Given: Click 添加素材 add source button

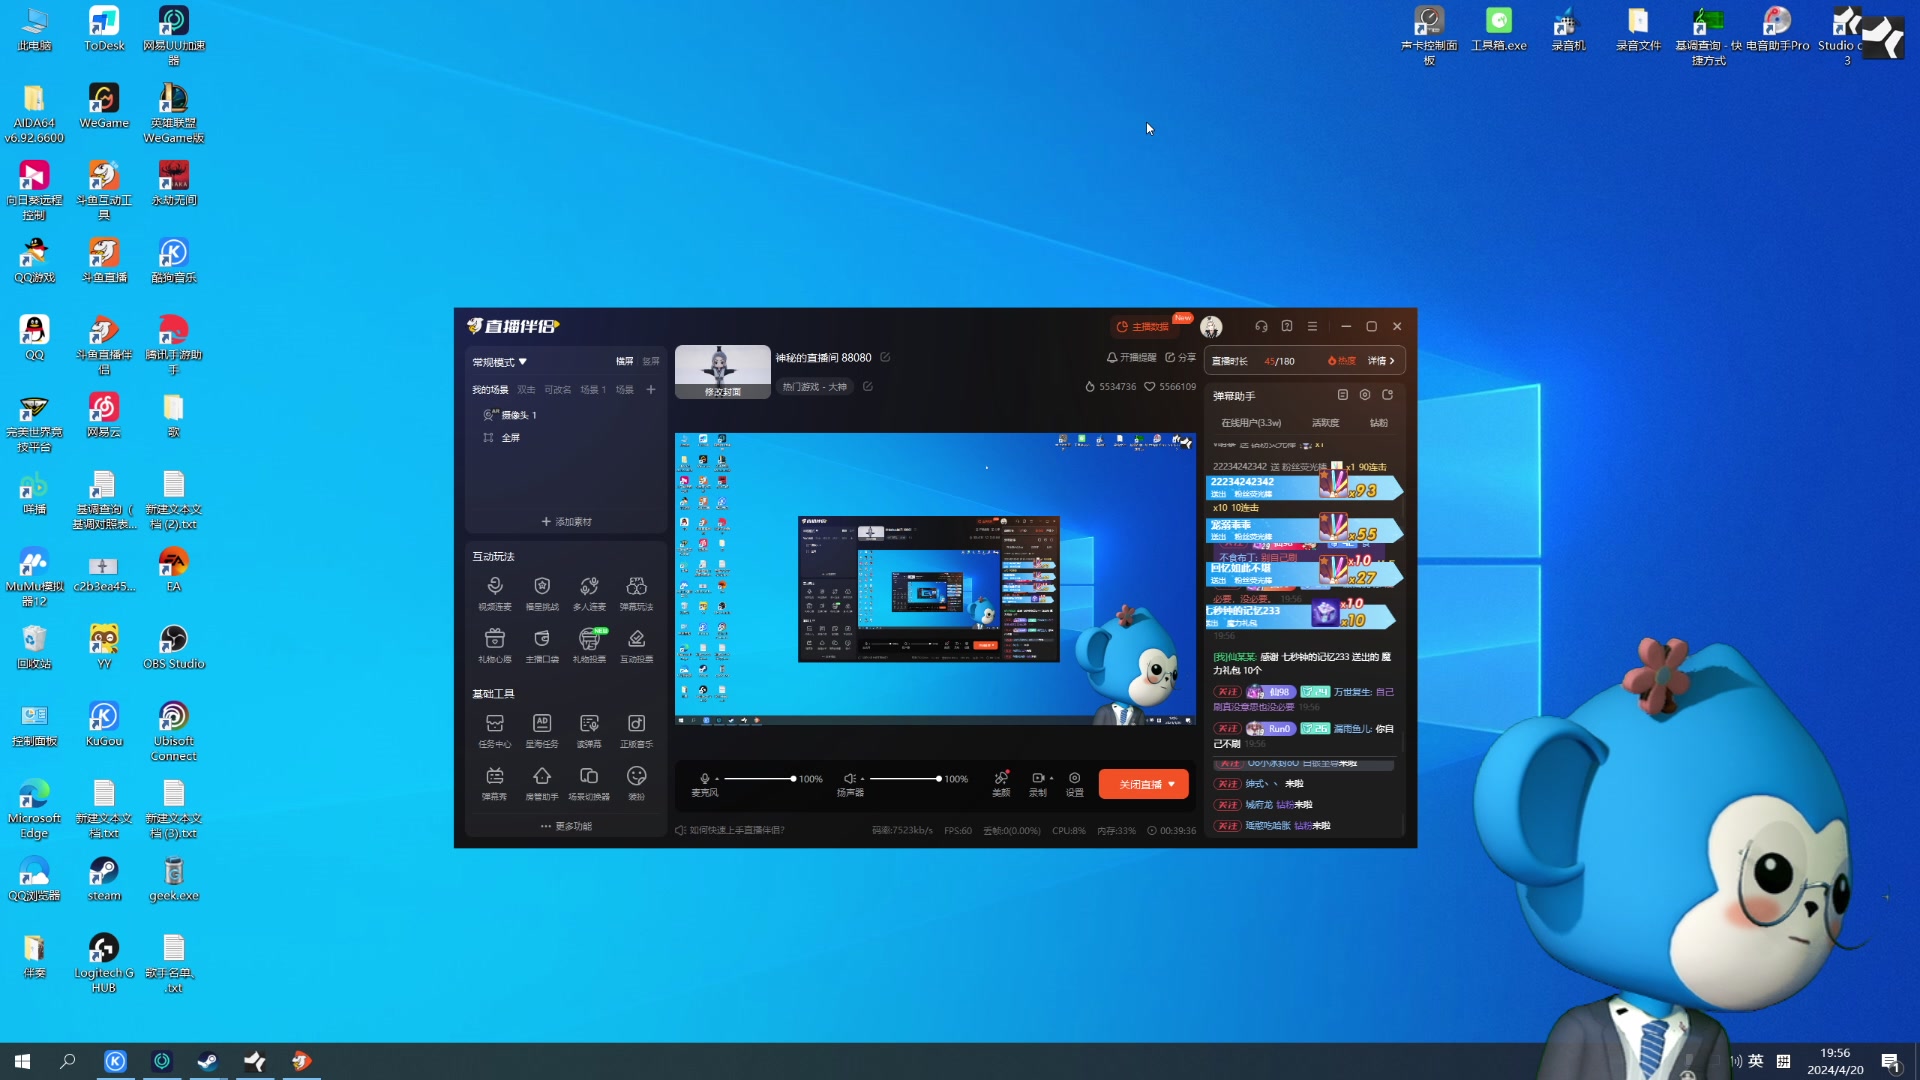Looking at the screenshot, I should (x=566, y=522).
